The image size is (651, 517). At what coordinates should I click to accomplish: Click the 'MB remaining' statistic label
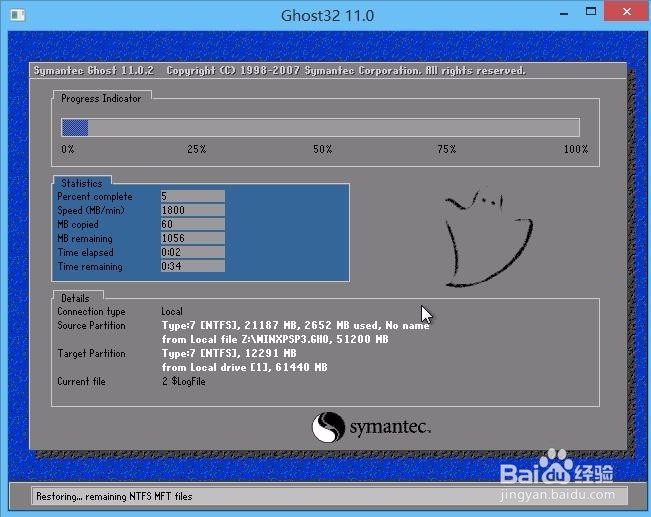[x=85, y=238]
